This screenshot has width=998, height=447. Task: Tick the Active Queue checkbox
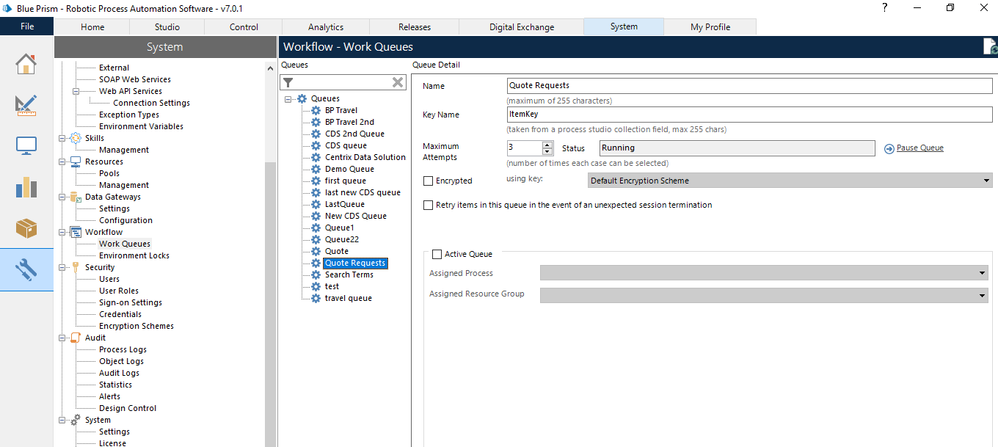[x=437, y=254]
